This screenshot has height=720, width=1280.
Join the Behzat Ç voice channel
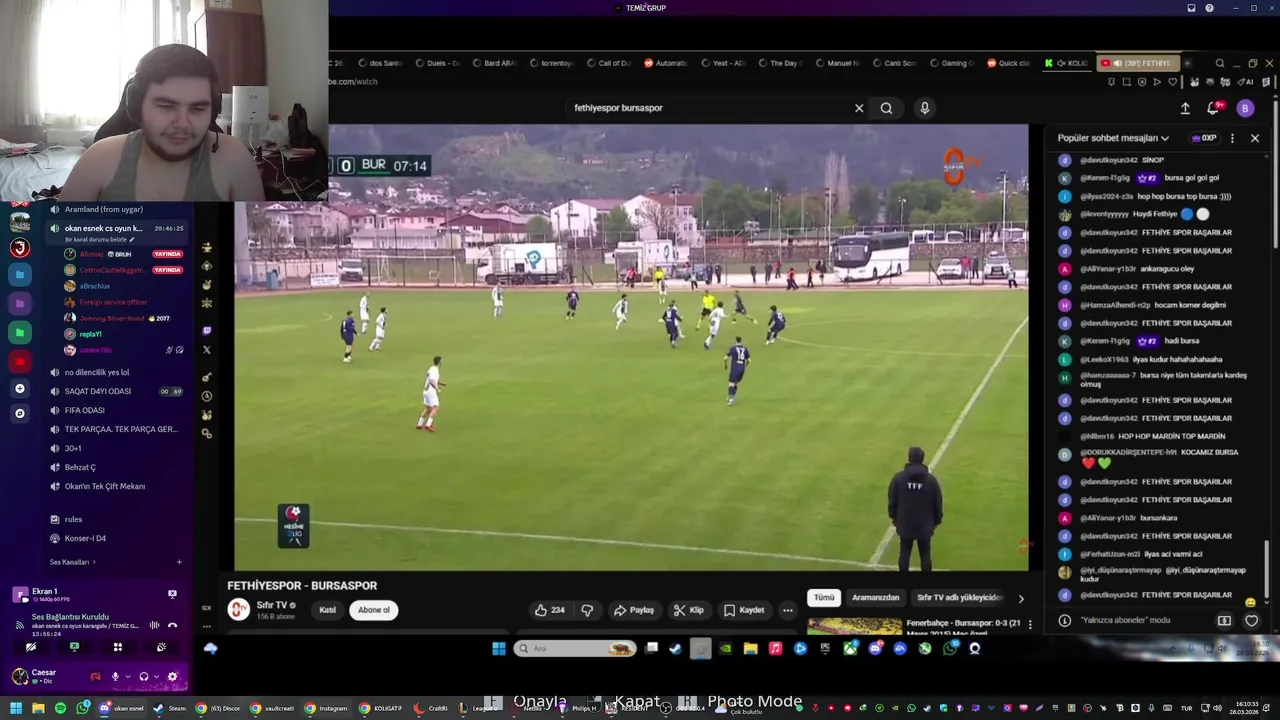coord(115,467)
